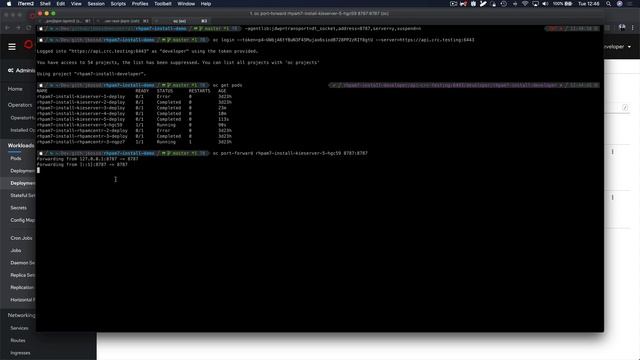Open the Apple menu
Viewport: 640px width, 360px height.
(9, 4)
